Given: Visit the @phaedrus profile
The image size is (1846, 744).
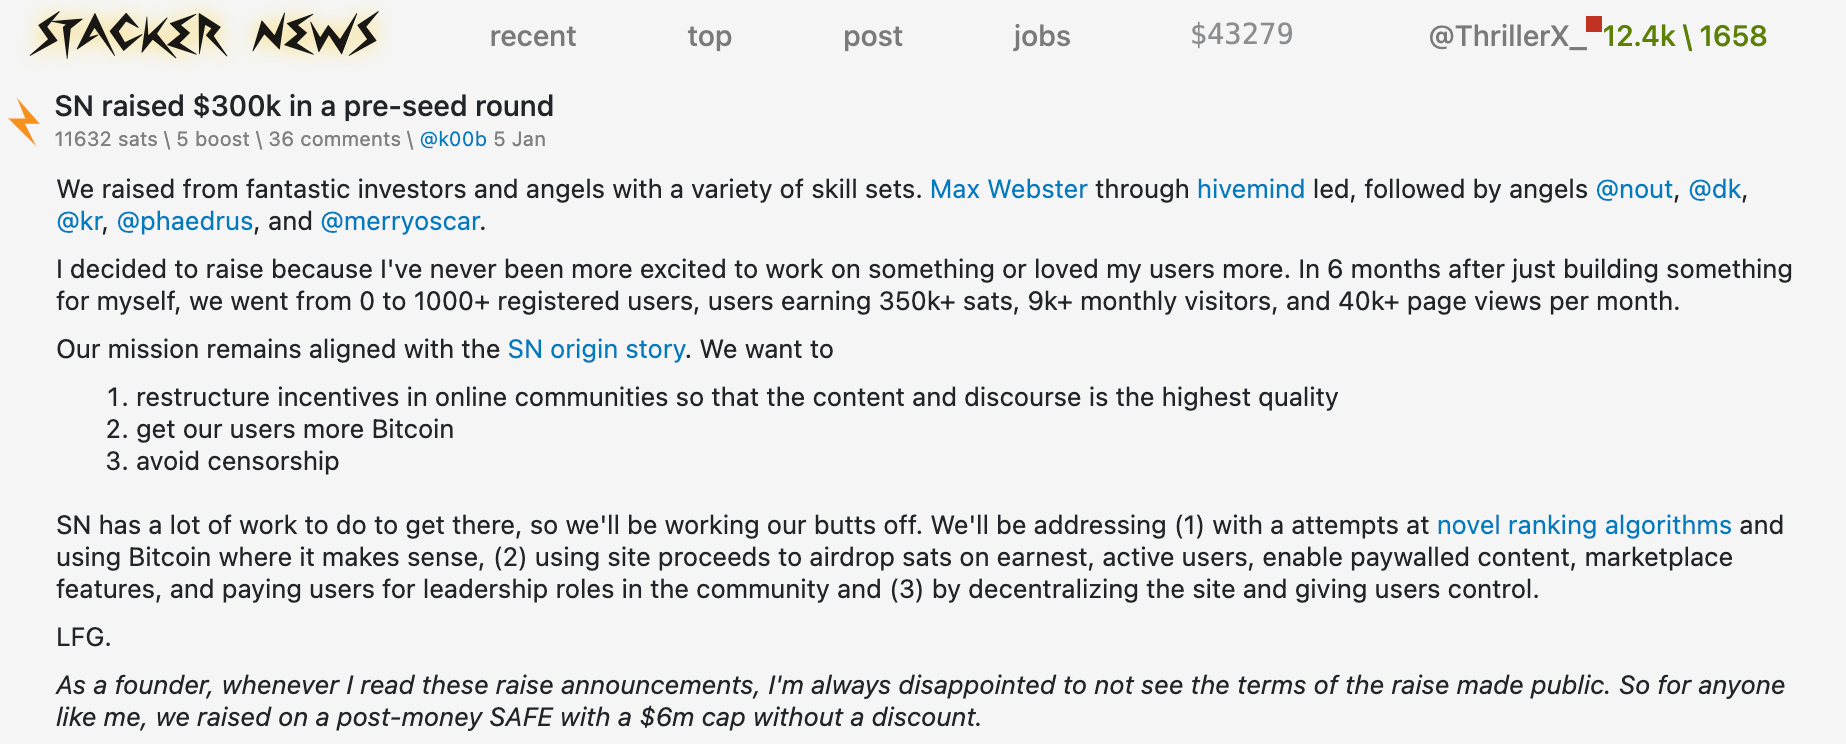Looking at the screenshot, I should 185,221.
